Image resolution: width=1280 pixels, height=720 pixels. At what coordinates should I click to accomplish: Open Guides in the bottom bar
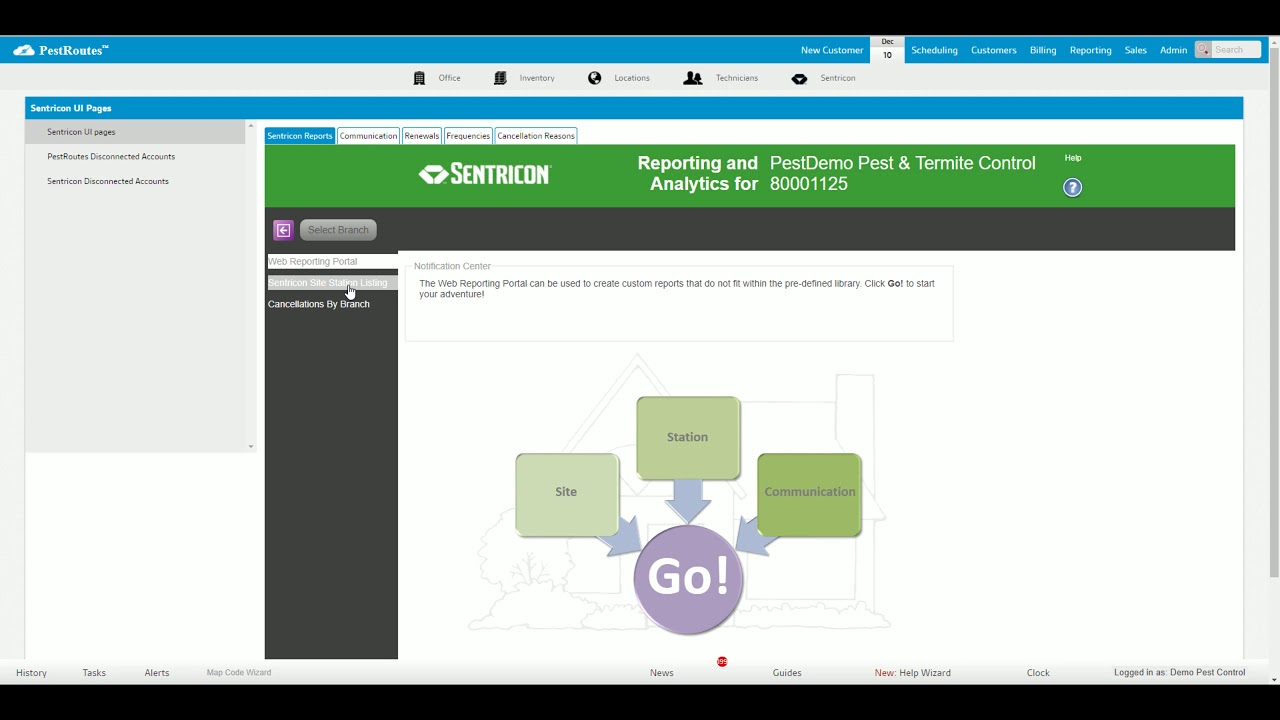coord(787,673)
